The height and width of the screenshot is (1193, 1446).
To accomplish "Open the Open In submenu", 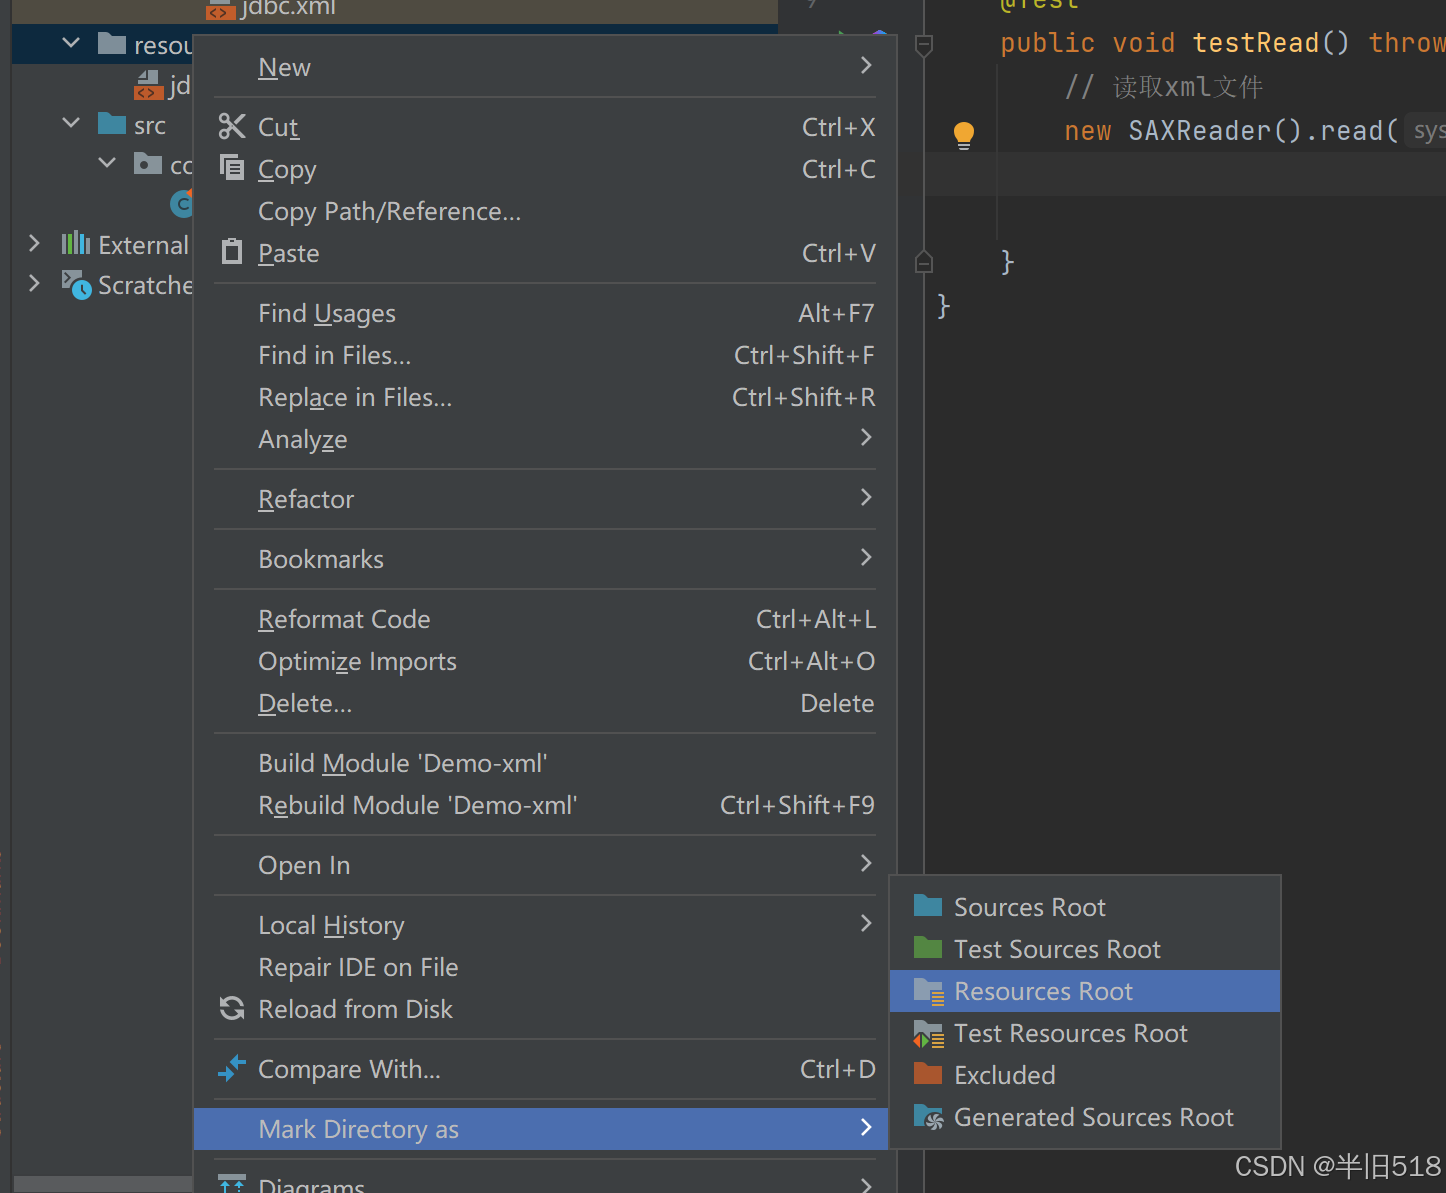I will tap(545, 865).
